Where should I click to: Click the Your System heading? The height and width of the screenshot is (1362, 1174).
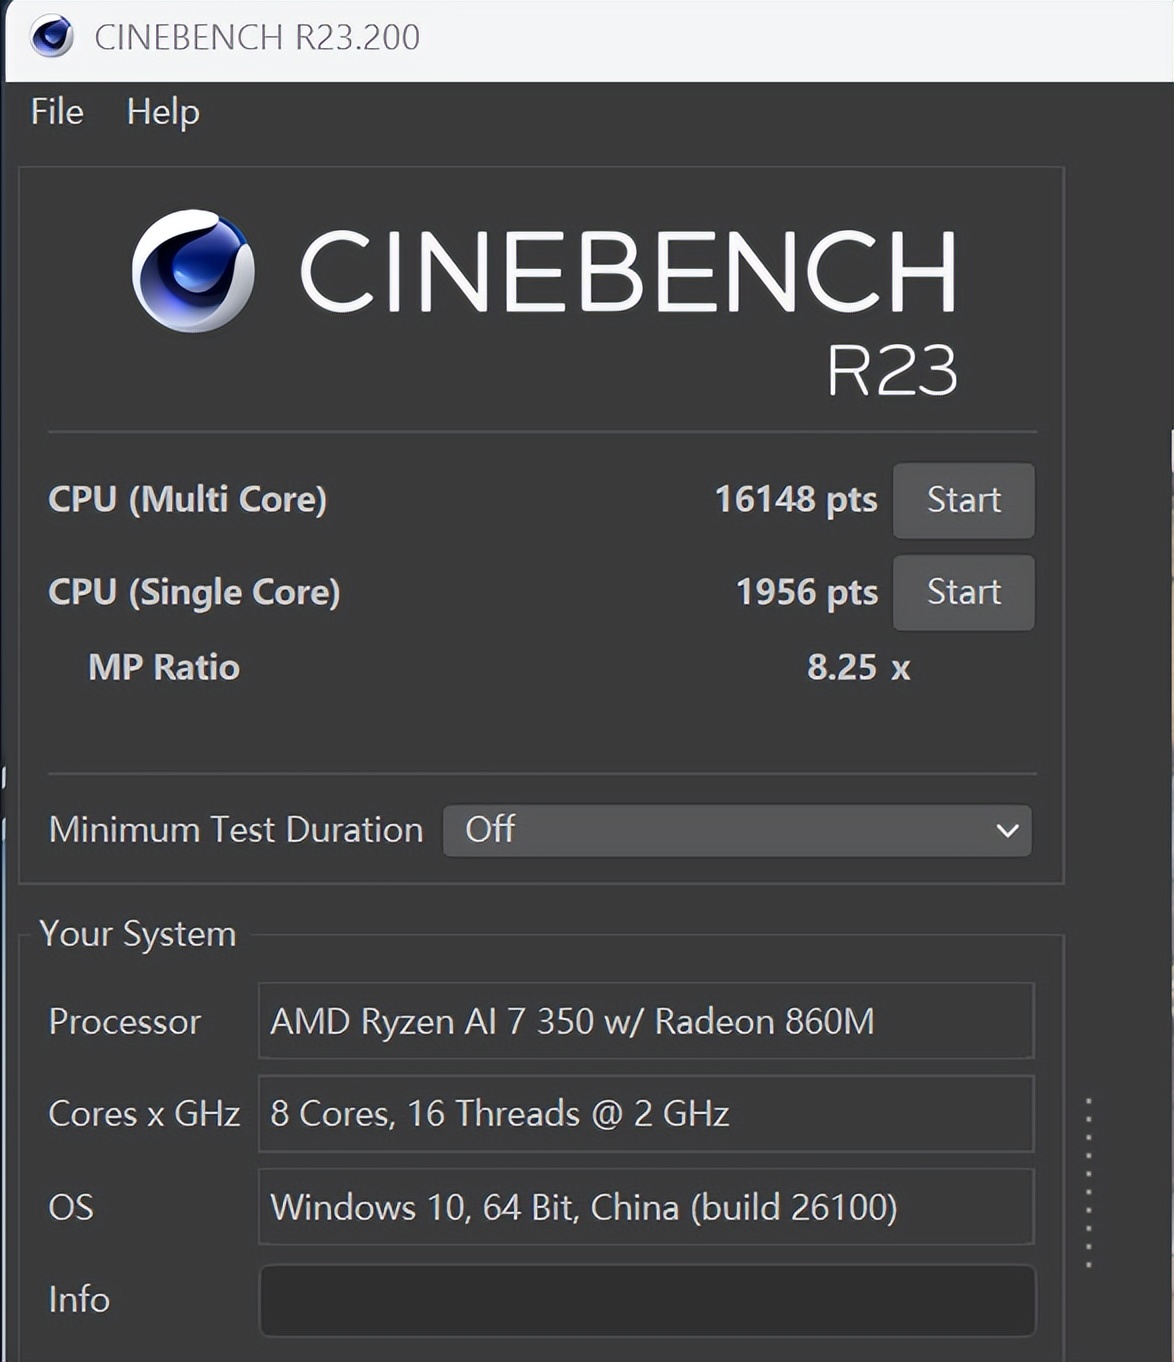[x=138, y=933]
